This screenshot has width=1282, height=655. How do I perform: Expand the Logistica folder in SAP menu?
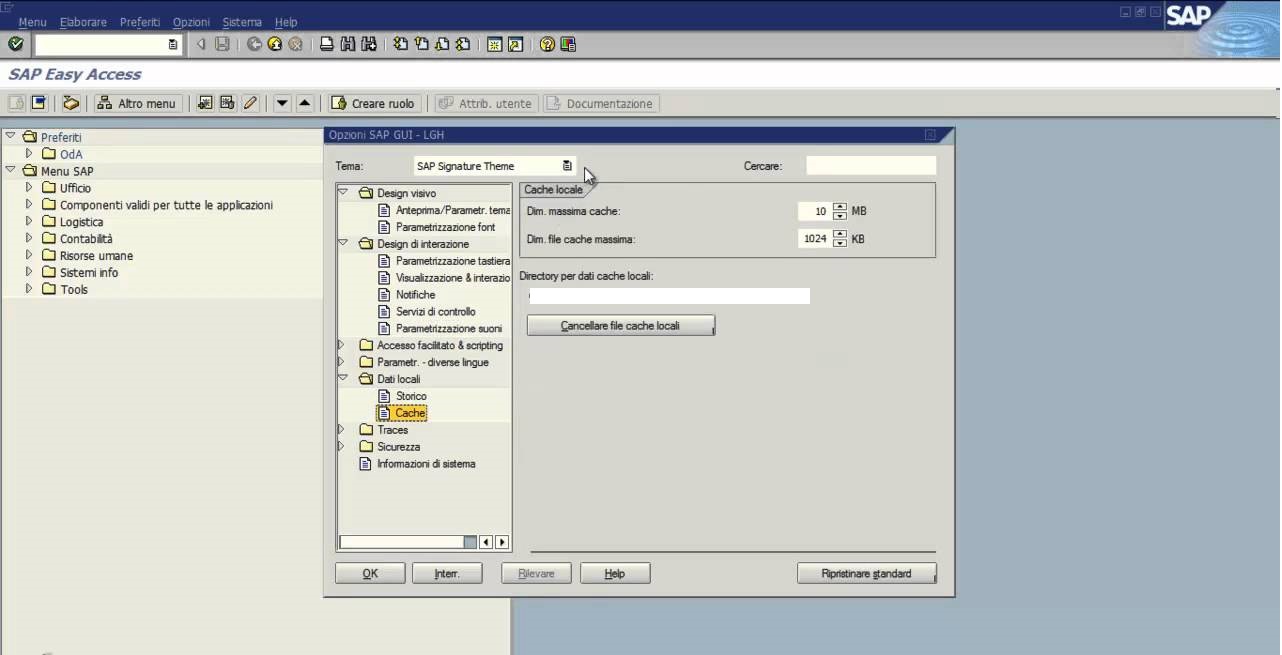[x=29, y=221]
